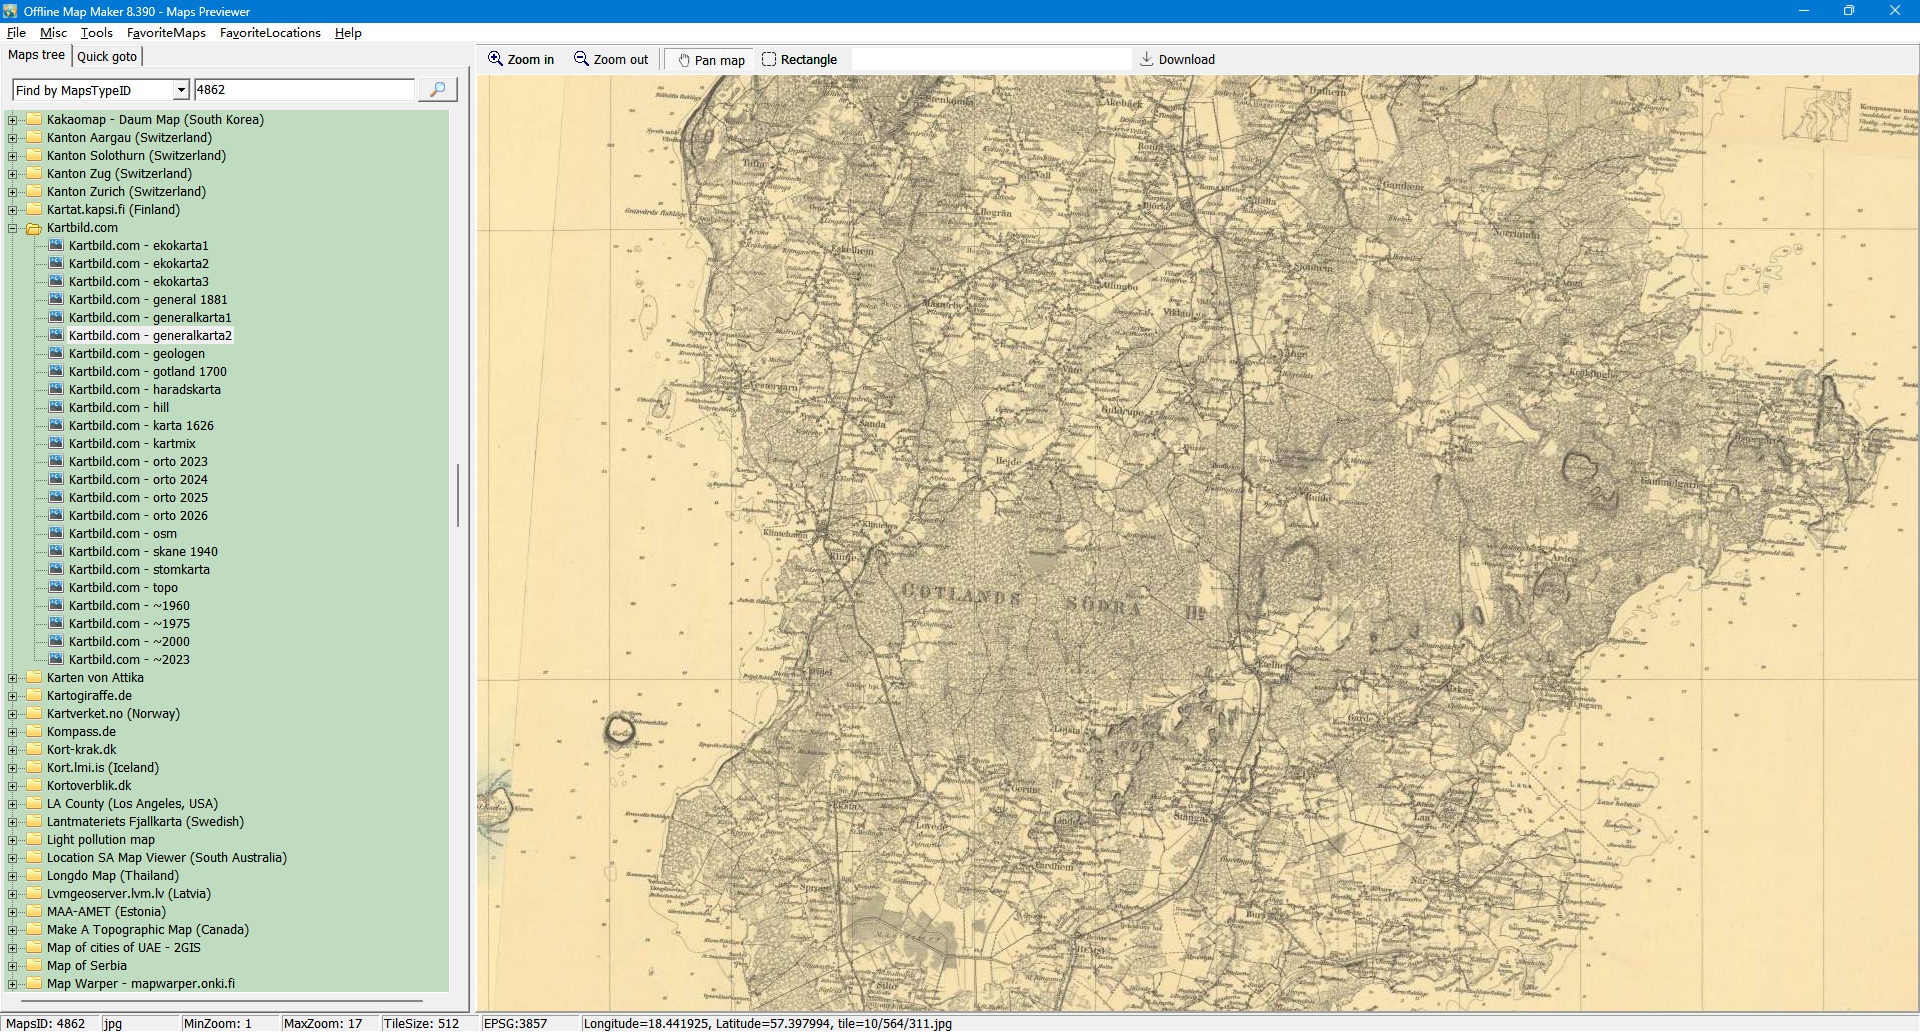The width and height of the screenshot is (1920, 1032).
Task: Open the FavoriteMaps menu
Action: (x=166, y=33)
